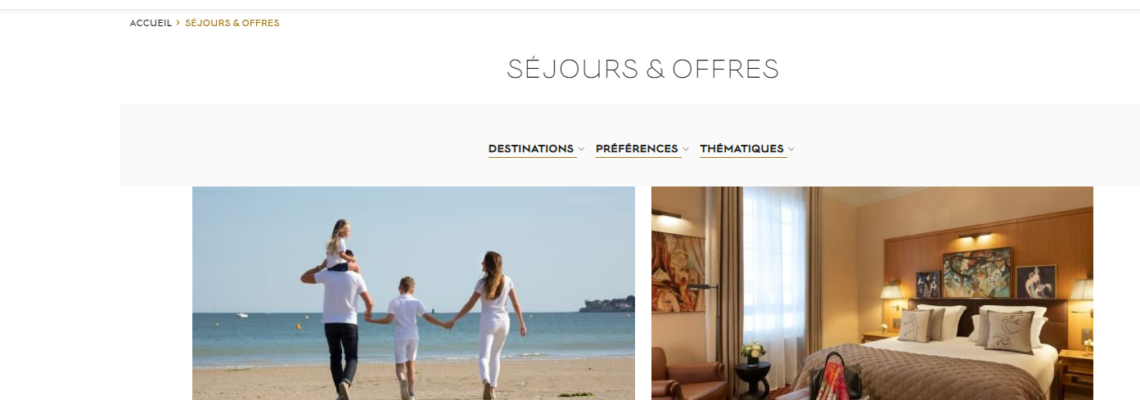Click the woman in white on the beach

tap(494, 325)
